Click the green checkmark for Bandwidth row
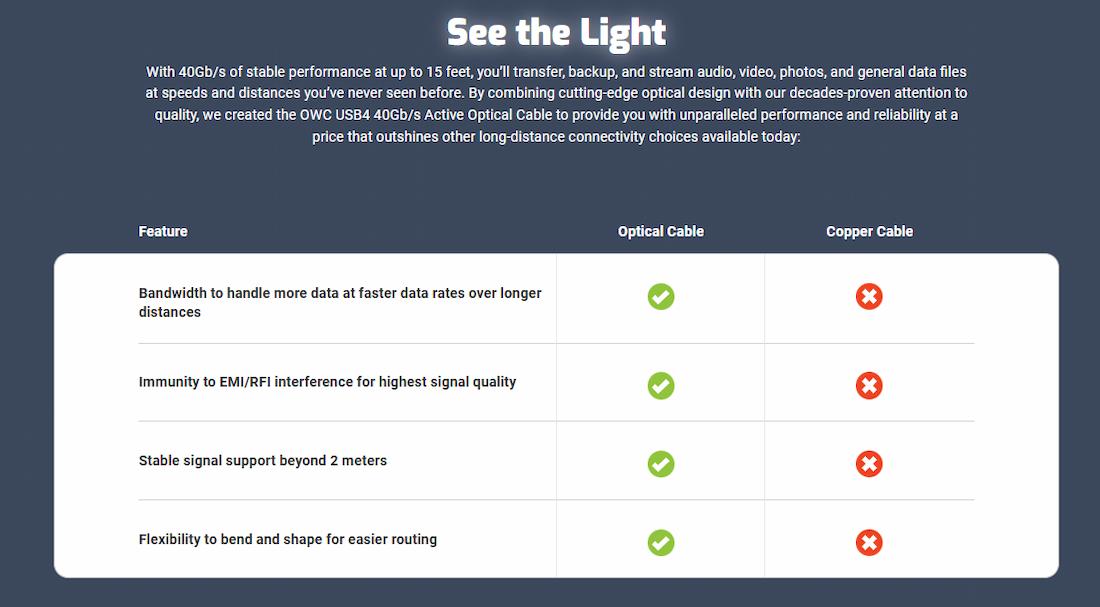This screenshot has width=1100, height=607. [661, 297]
